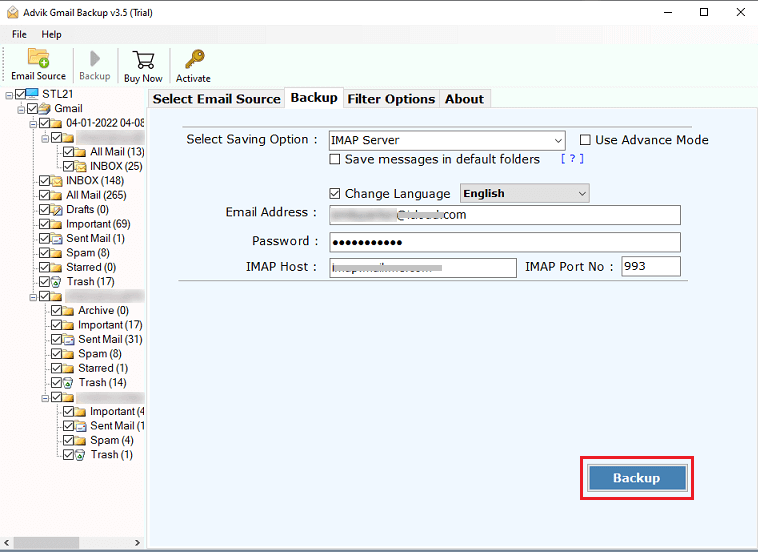Select the Important (69) tree row
The height and width of the screenshot is (552, 758).
point(98,224)
